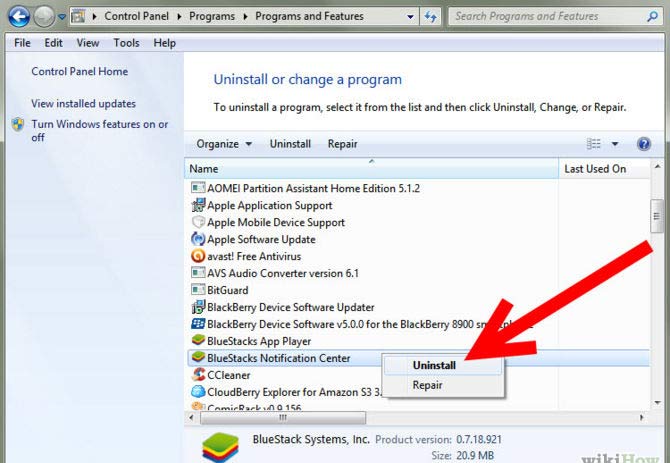Open the Tools menu
This screenshot has width=670, height=463.
click(x=126, y=43)
